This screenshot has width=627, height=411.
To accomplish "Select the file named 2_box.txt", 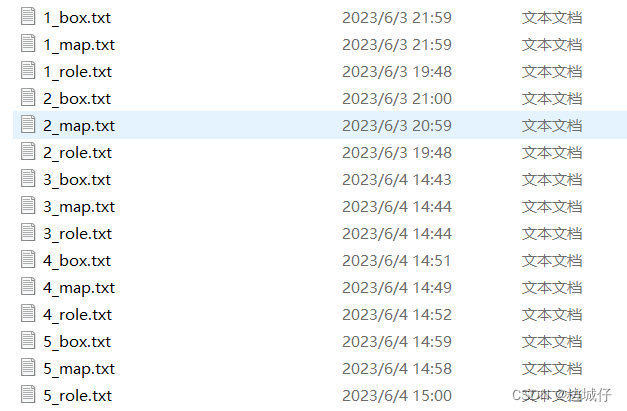I will pos(77,99).
